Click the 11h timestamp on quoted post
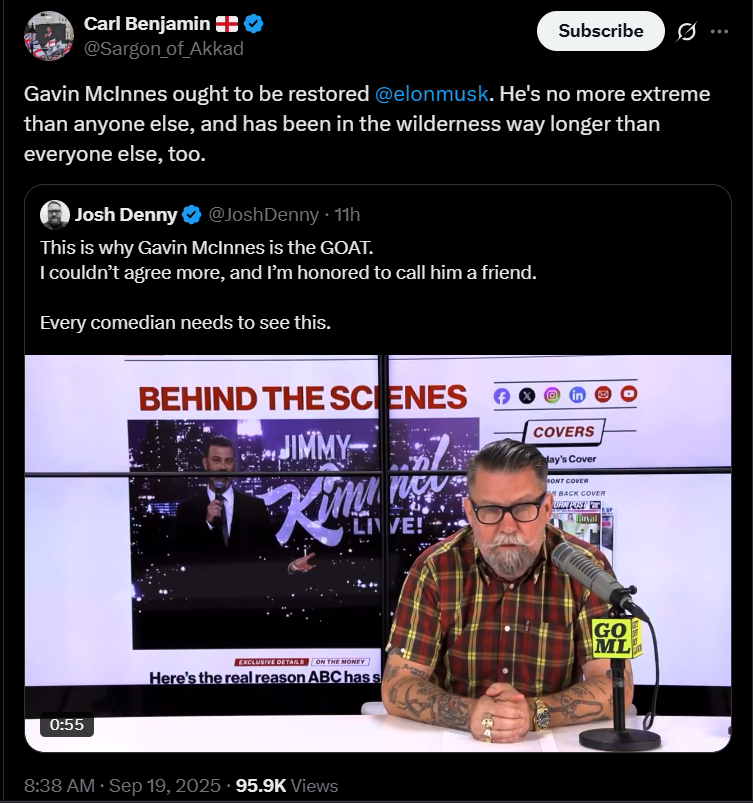753x803 pixels. click(x=346, y=214)
